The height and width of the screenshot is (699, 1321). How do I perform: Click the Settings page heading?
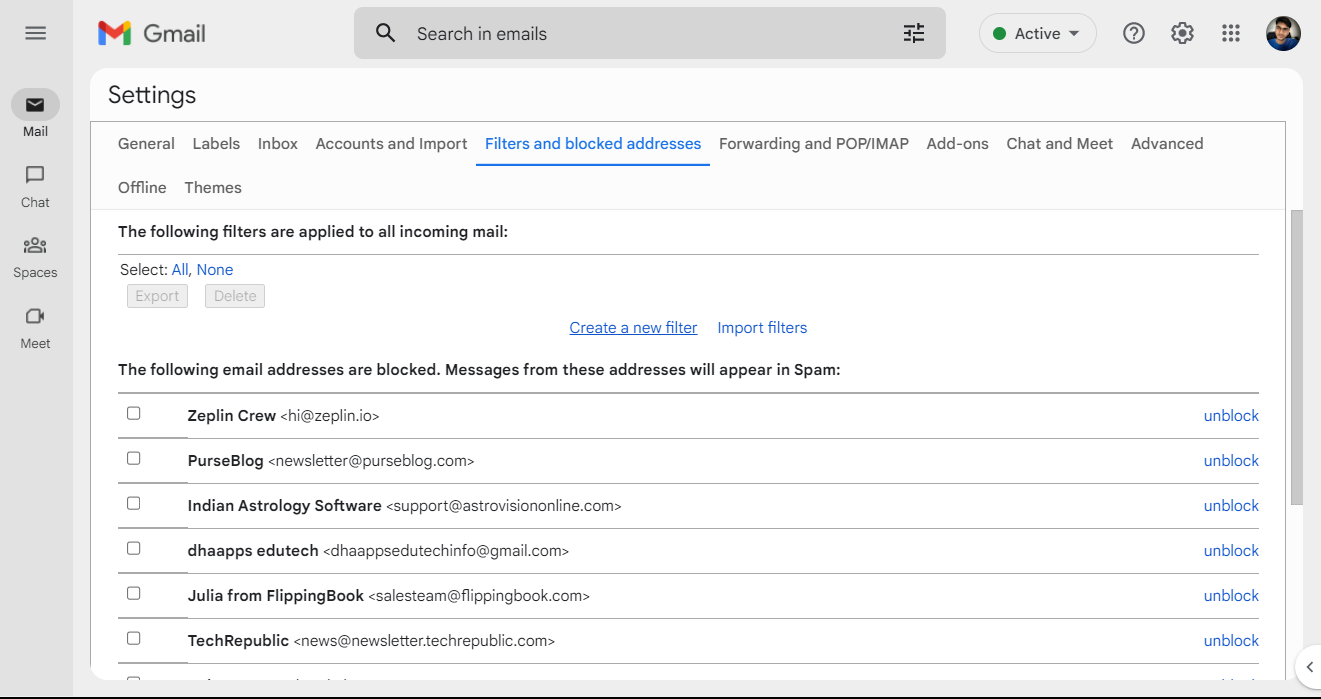(152, 95)
